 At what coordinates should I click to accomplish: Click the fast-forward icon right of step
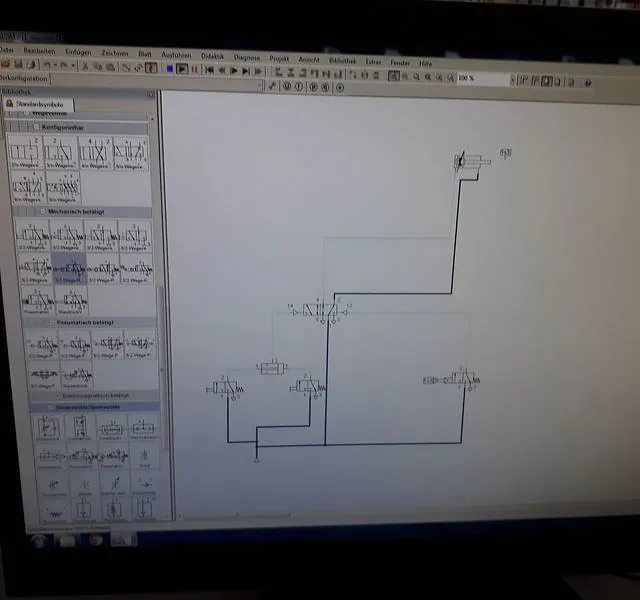258,71
